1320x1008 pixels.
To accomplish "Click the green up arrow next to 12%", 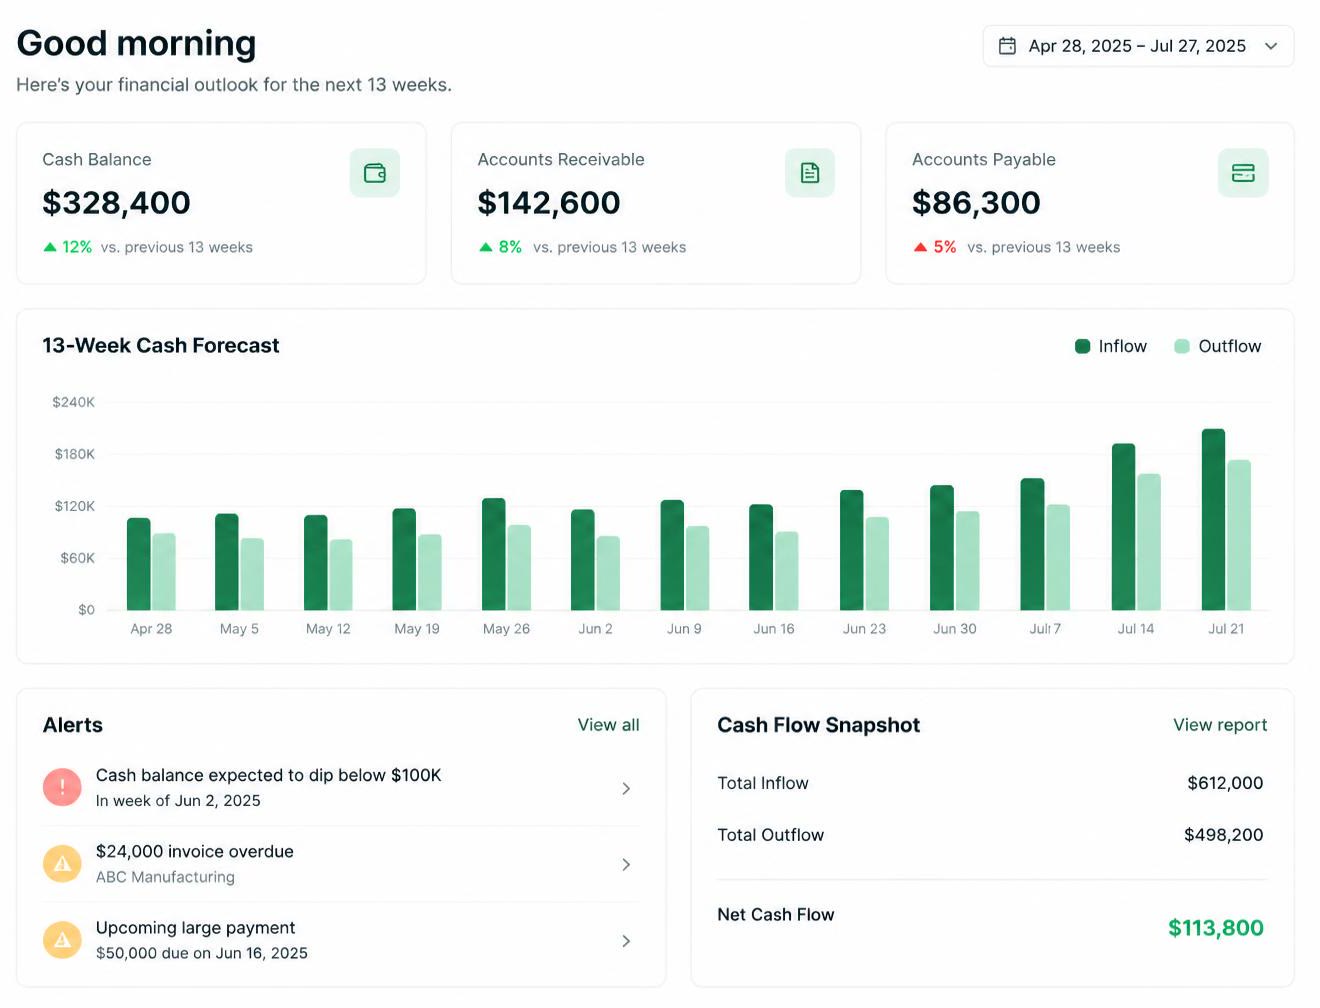I will pos(50,247).
